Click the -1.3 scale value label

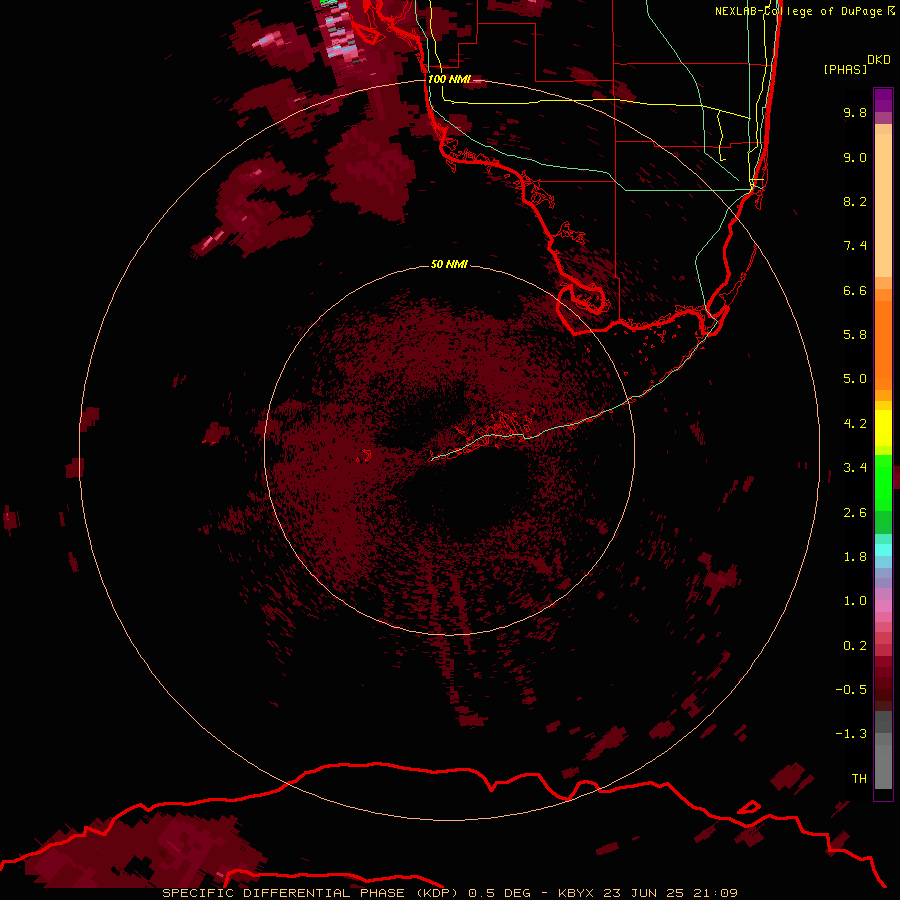coord(851,734)
